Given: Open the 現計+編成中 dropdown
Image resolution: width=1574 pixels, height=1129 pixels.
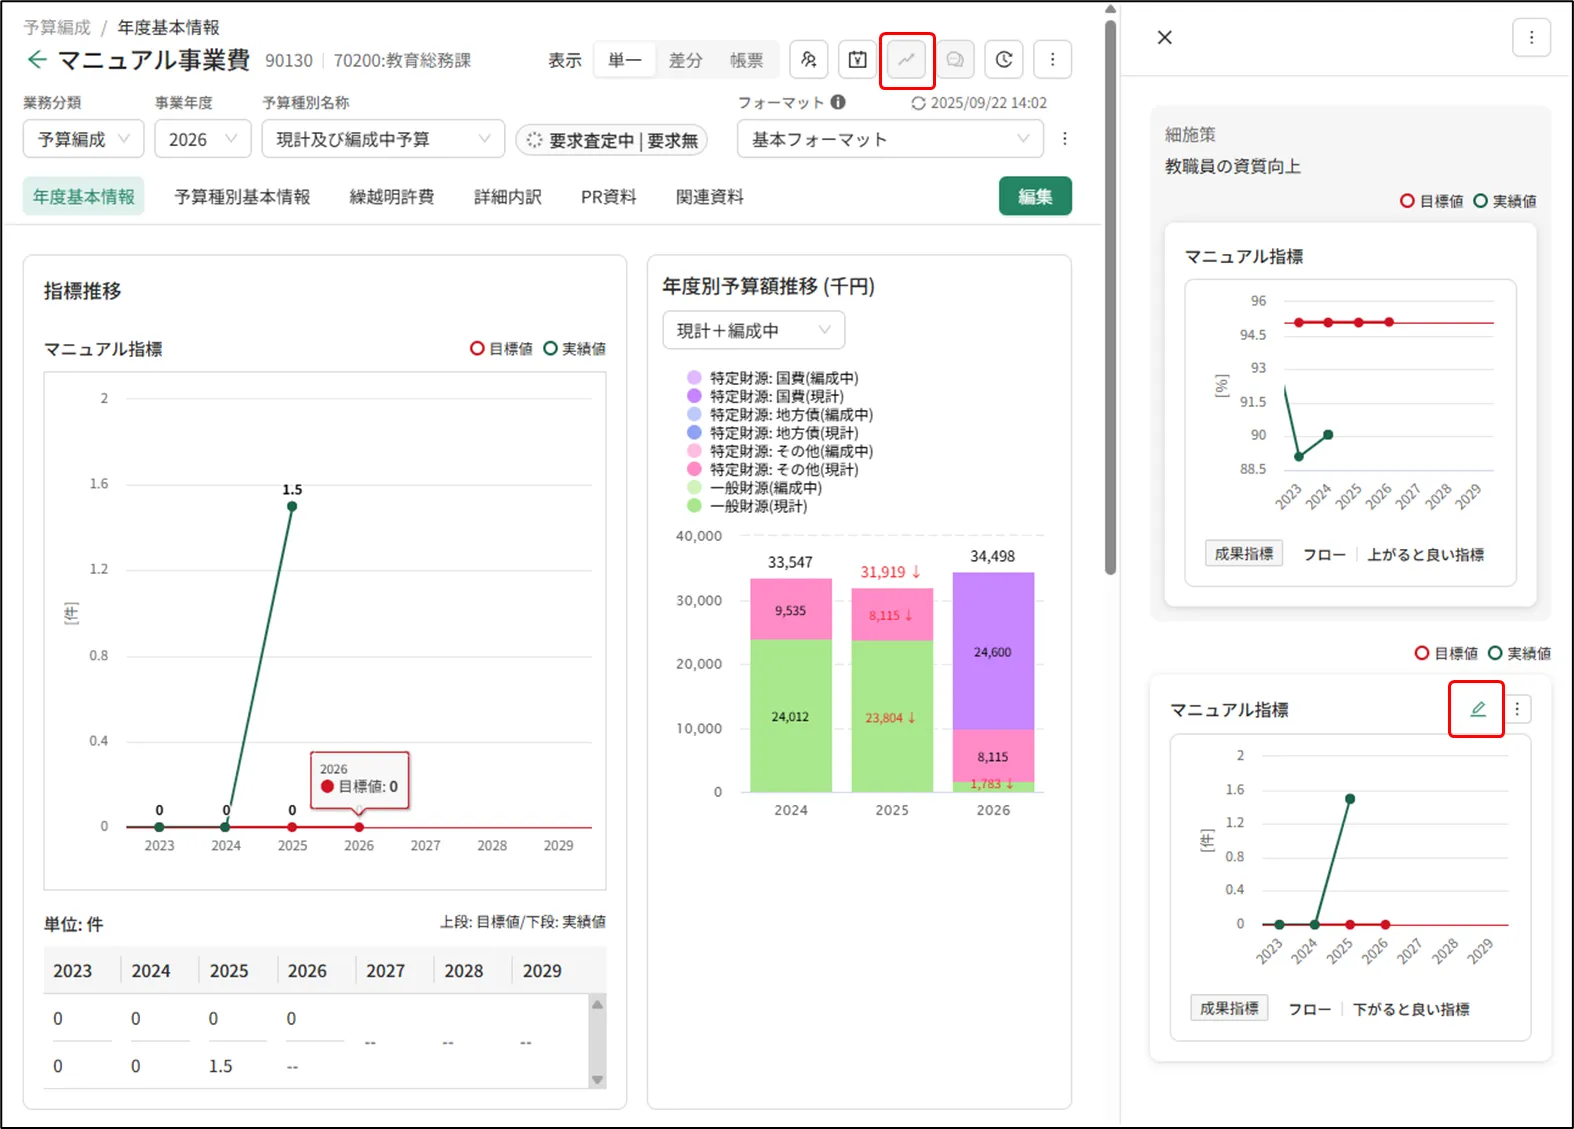Looking at the screenshot, I should [x=753, y=330].
